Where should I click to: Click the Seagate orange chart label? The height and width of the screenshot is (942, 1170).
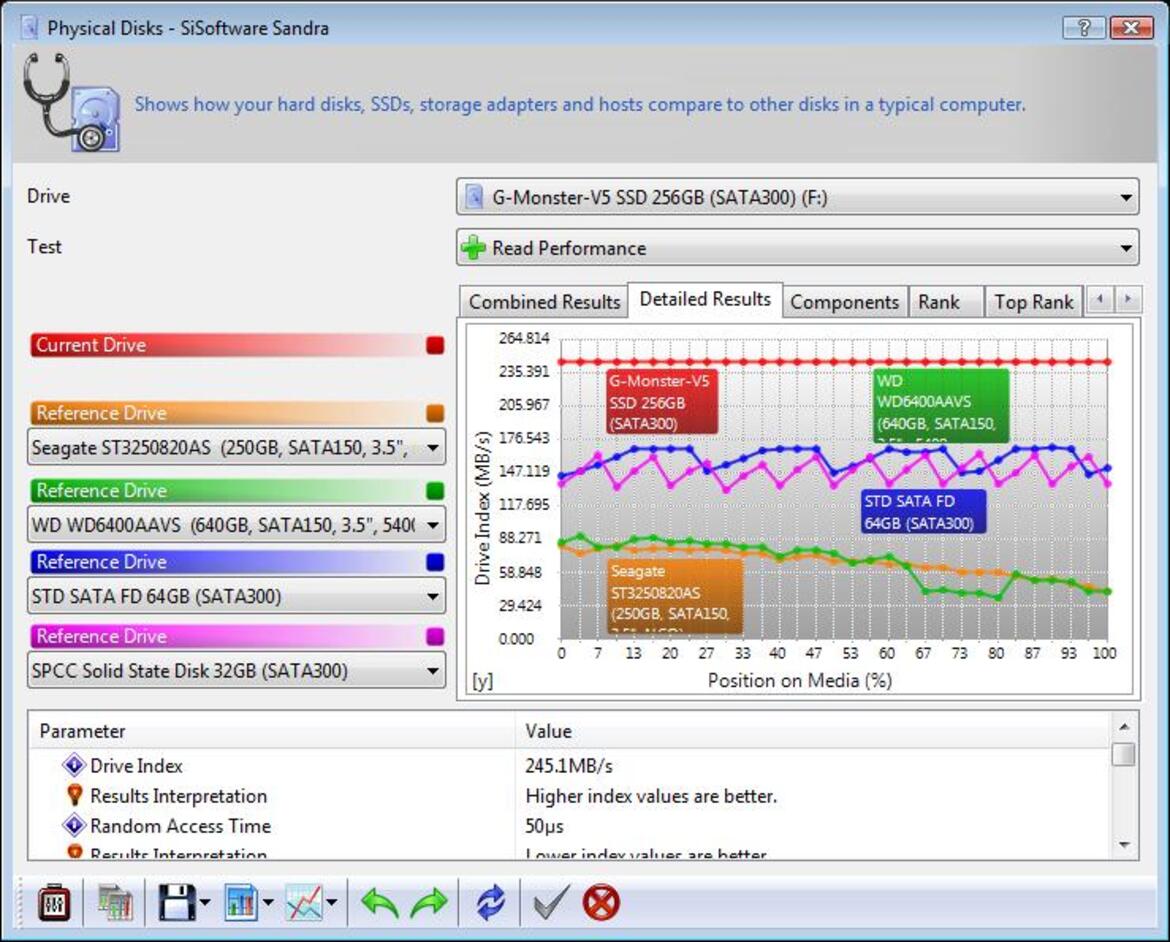point(675,596)
